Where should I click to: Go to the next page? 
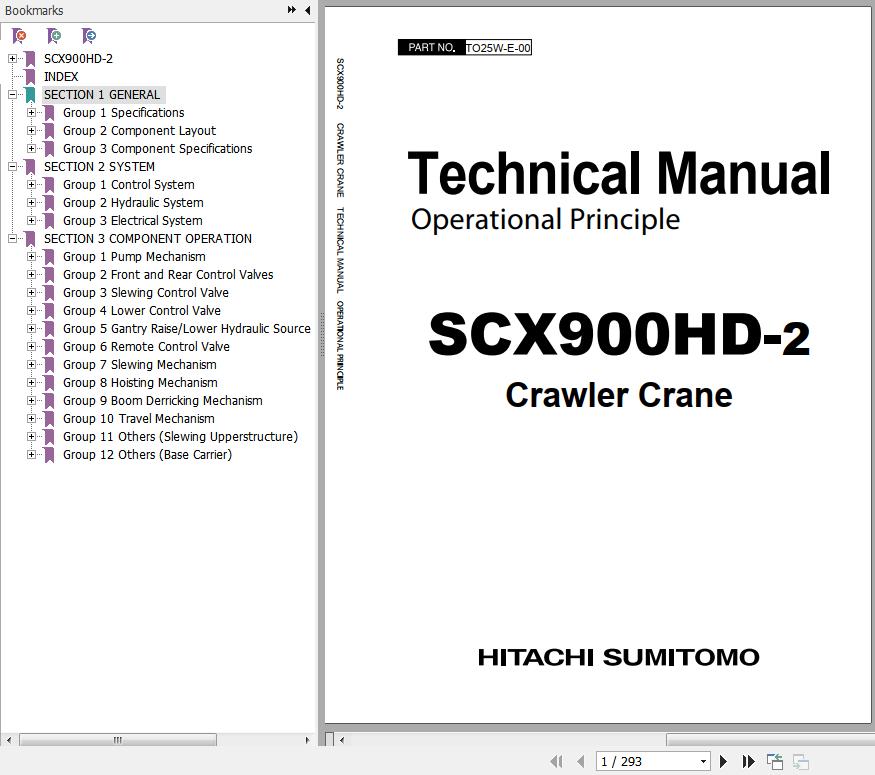(x=723, y=762)
